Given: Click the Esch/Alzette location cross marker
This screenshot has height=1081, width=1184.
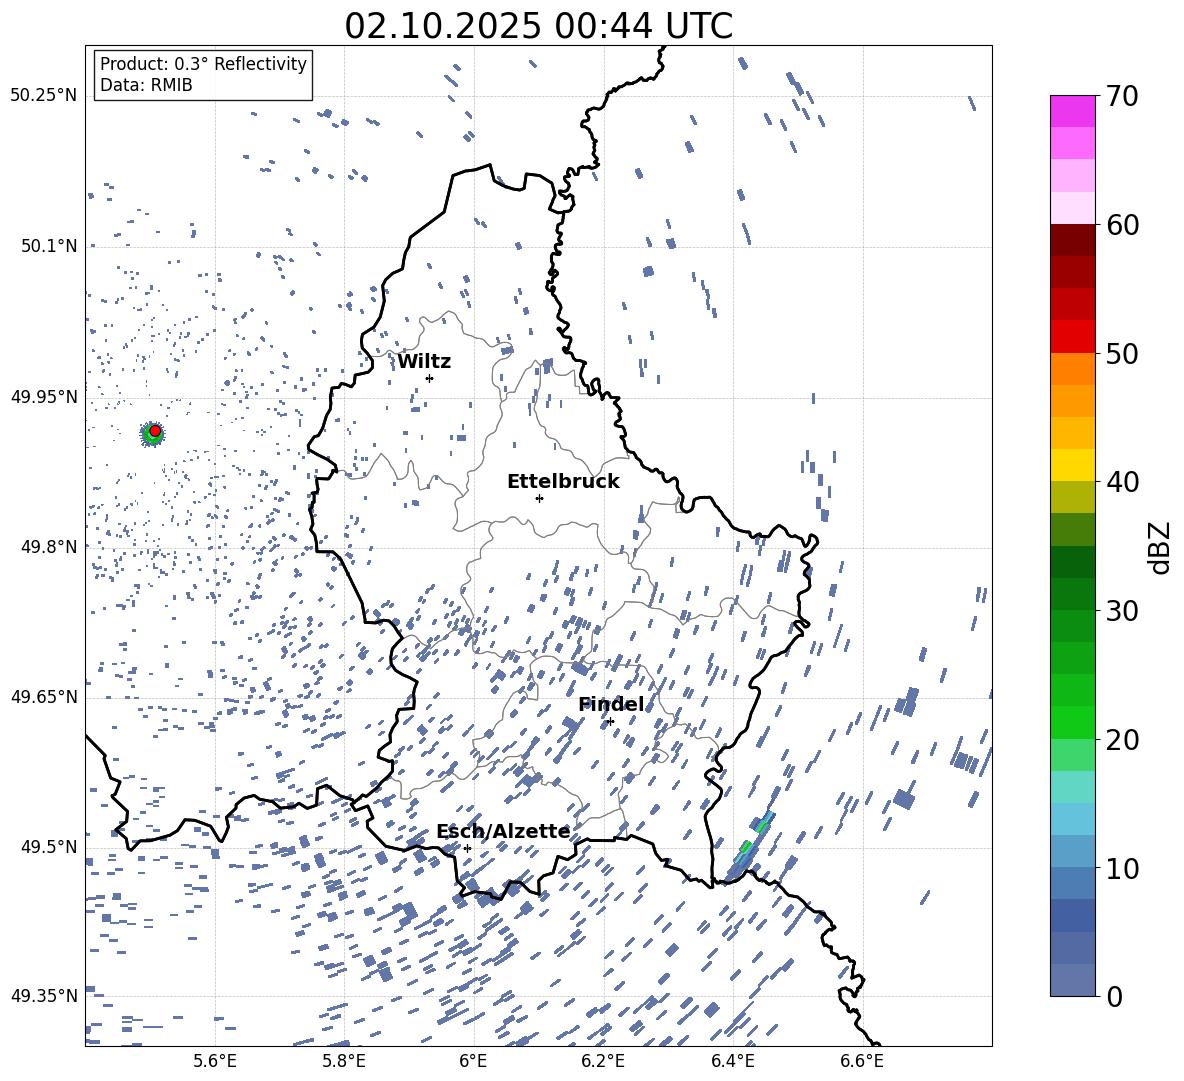Looking at the screenshot, I should click(x=467, y=848).
